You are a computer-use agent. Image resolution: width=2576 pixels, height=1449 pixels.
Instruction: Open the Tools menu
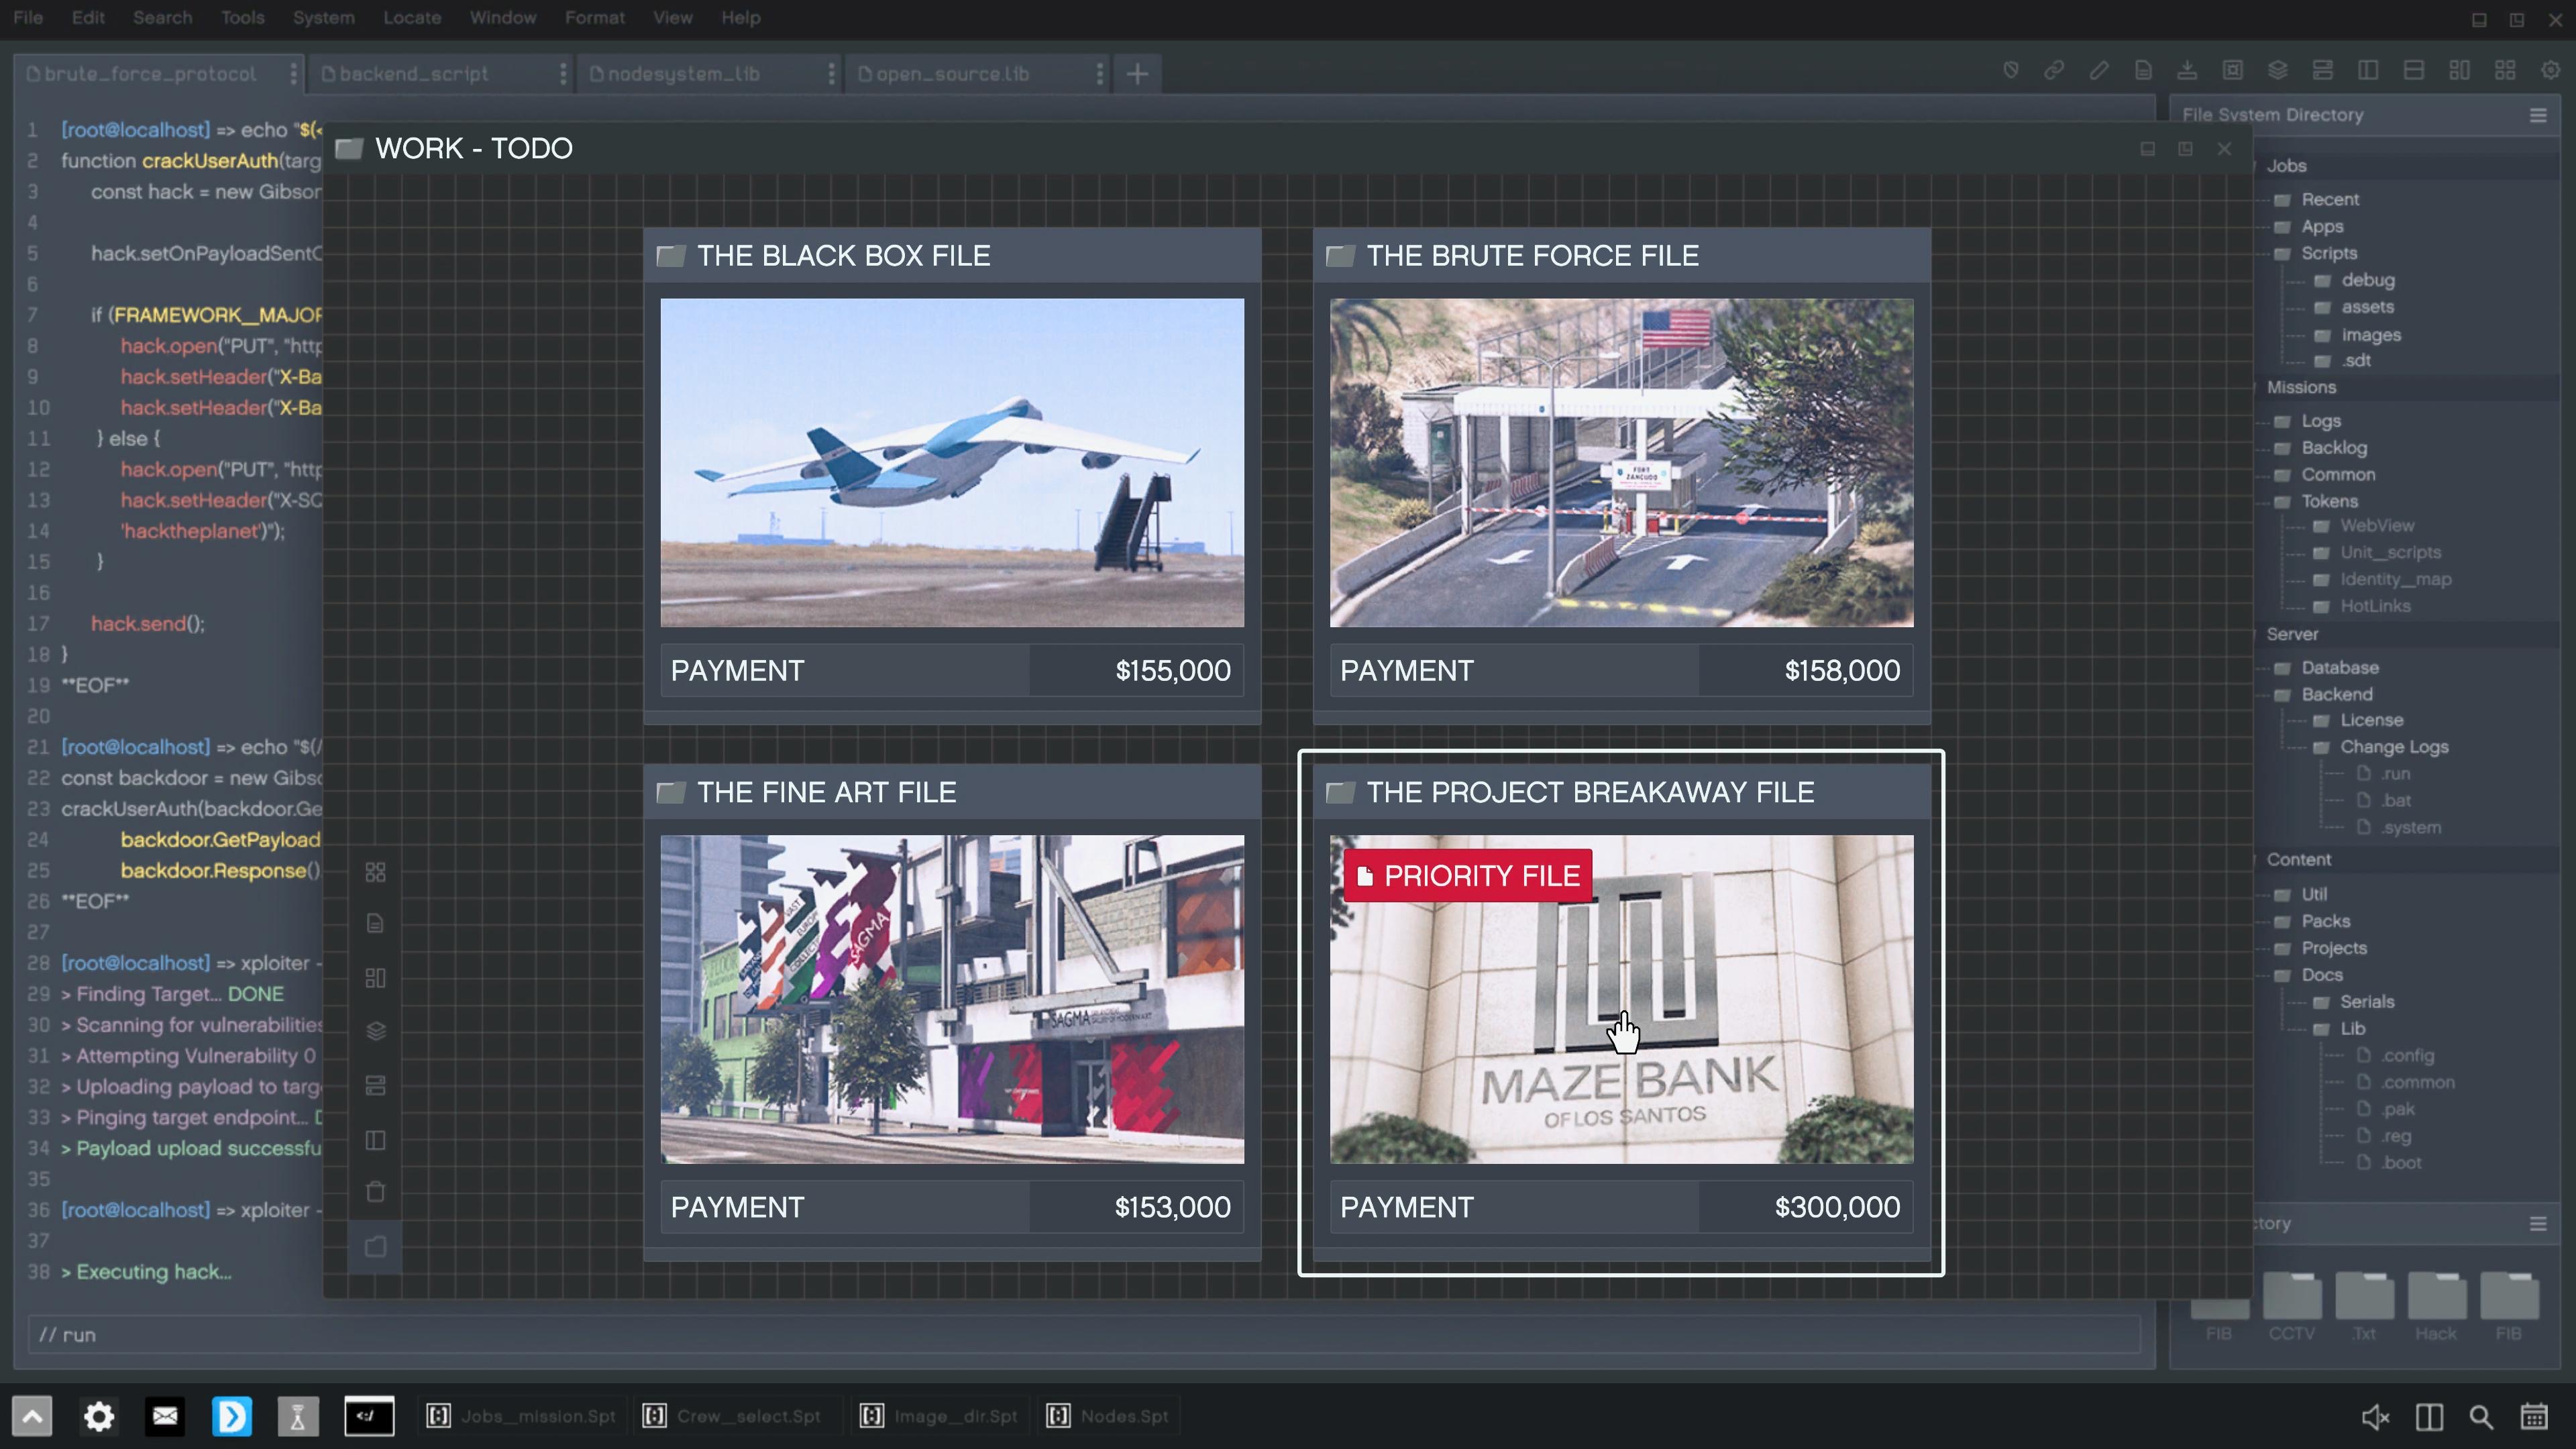click(x=243, y=18)
